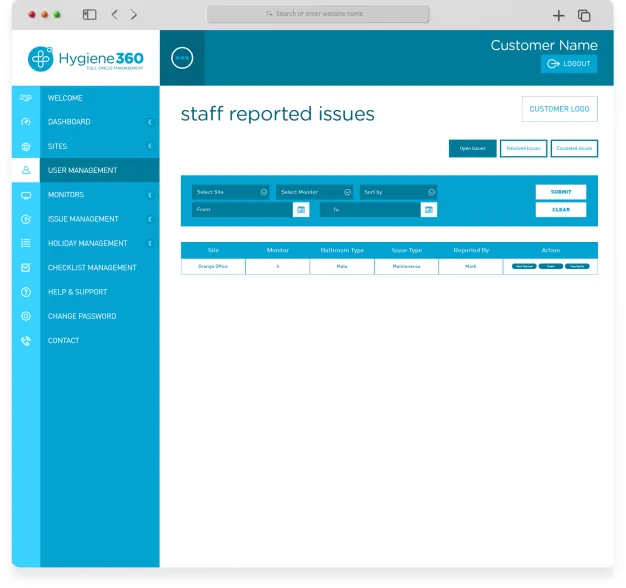Open the Select Site dropdown
This screenshot has width=626, height=588.
click(231, 192)
